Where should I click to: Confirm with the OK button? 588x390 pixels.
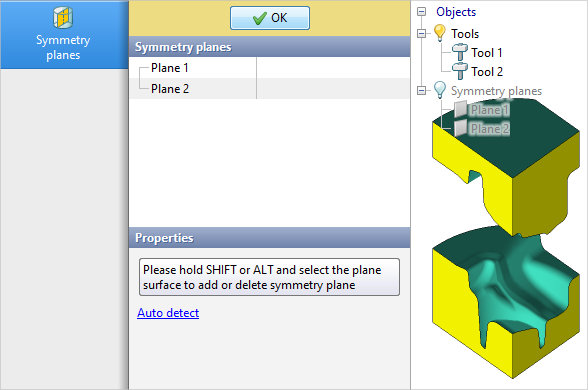tap(270, 18)
